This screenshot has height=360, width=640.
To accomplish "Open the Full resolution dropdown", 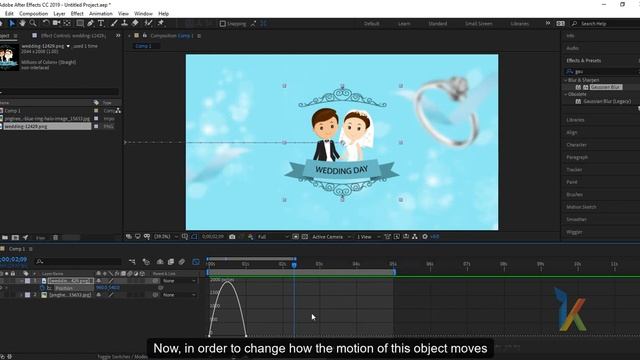I will [273, 237].
